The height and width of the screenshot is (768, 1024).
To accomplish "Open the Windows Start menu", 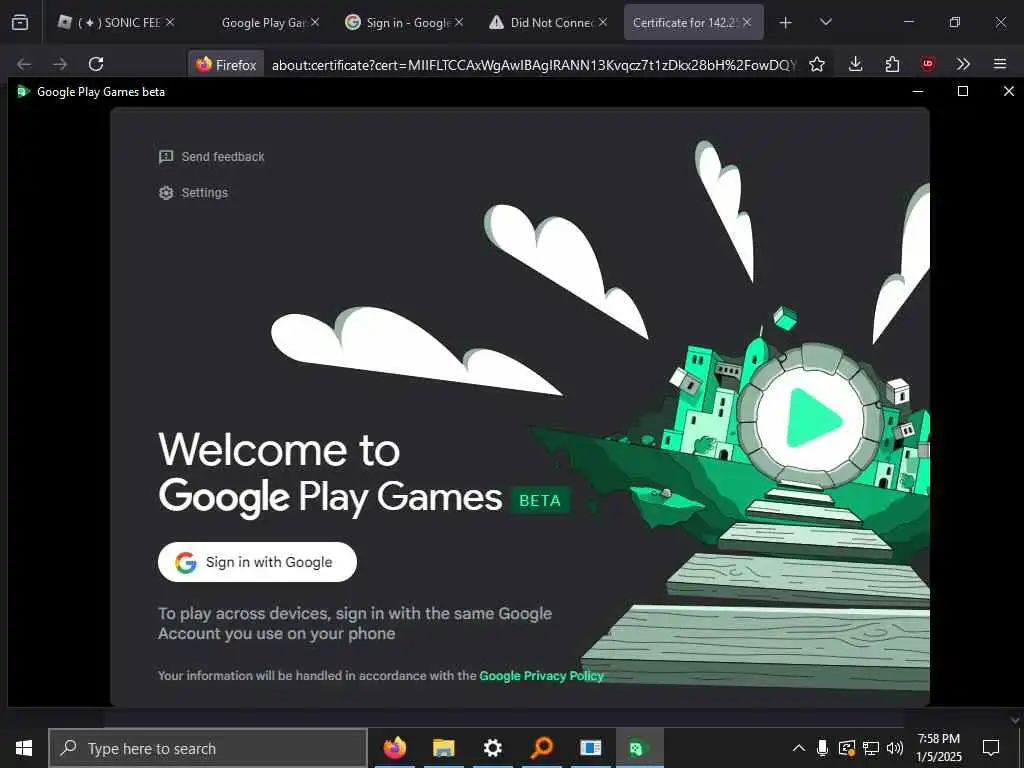I will click(24, 748).
